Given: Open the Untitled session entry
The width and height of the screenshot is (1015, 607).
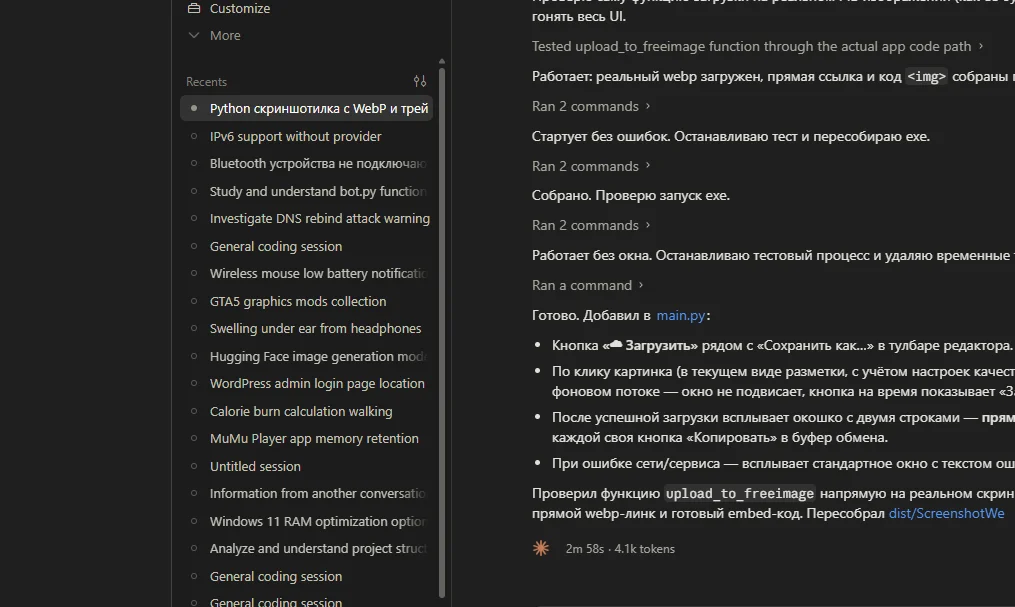Looking at the screenshot, I should [x=306, y=466].
